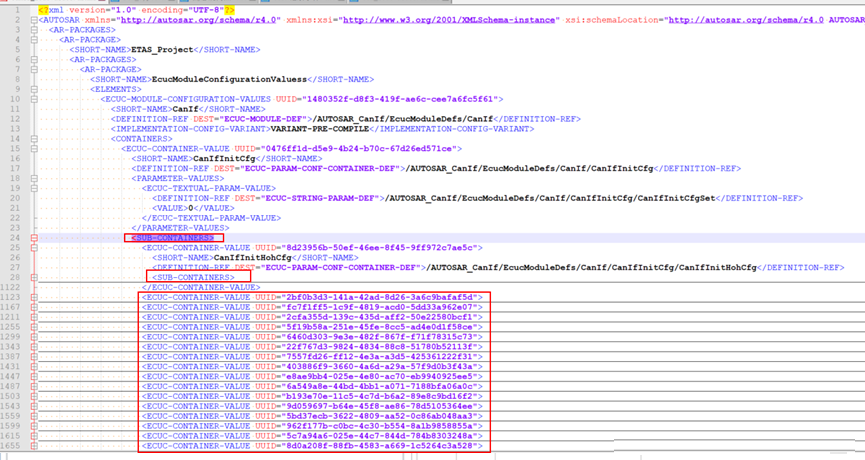Screen dimensions: 865x460
Task: Expand the collapsed container fold on line 1655
Action: click(x=32, y=445)
